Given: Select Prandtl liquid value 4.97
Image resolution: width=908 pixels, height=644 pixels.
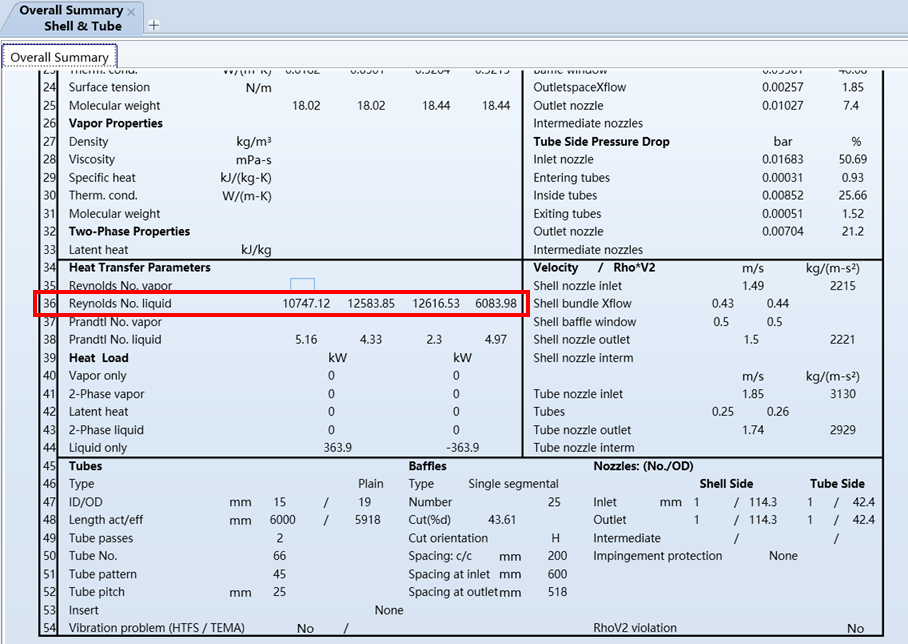Looking at the screenshot, I should point(496,340).
